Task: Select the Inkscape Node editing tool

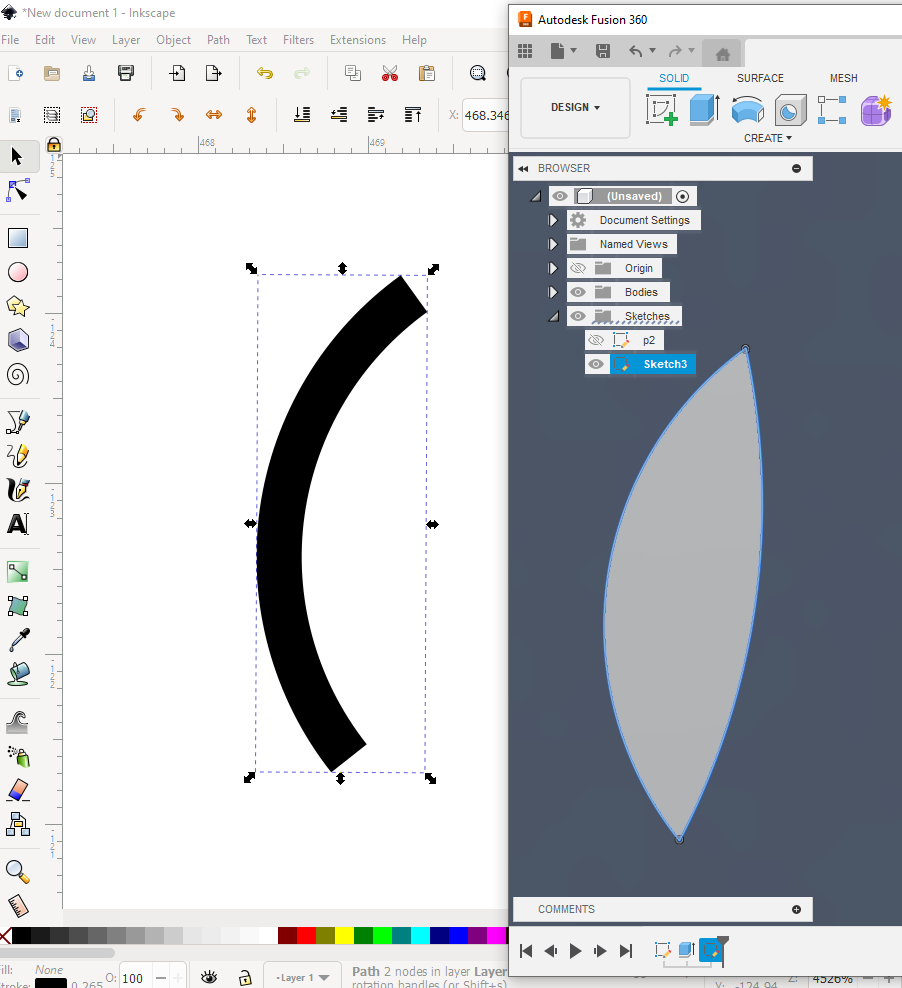Action: [17, 190]
